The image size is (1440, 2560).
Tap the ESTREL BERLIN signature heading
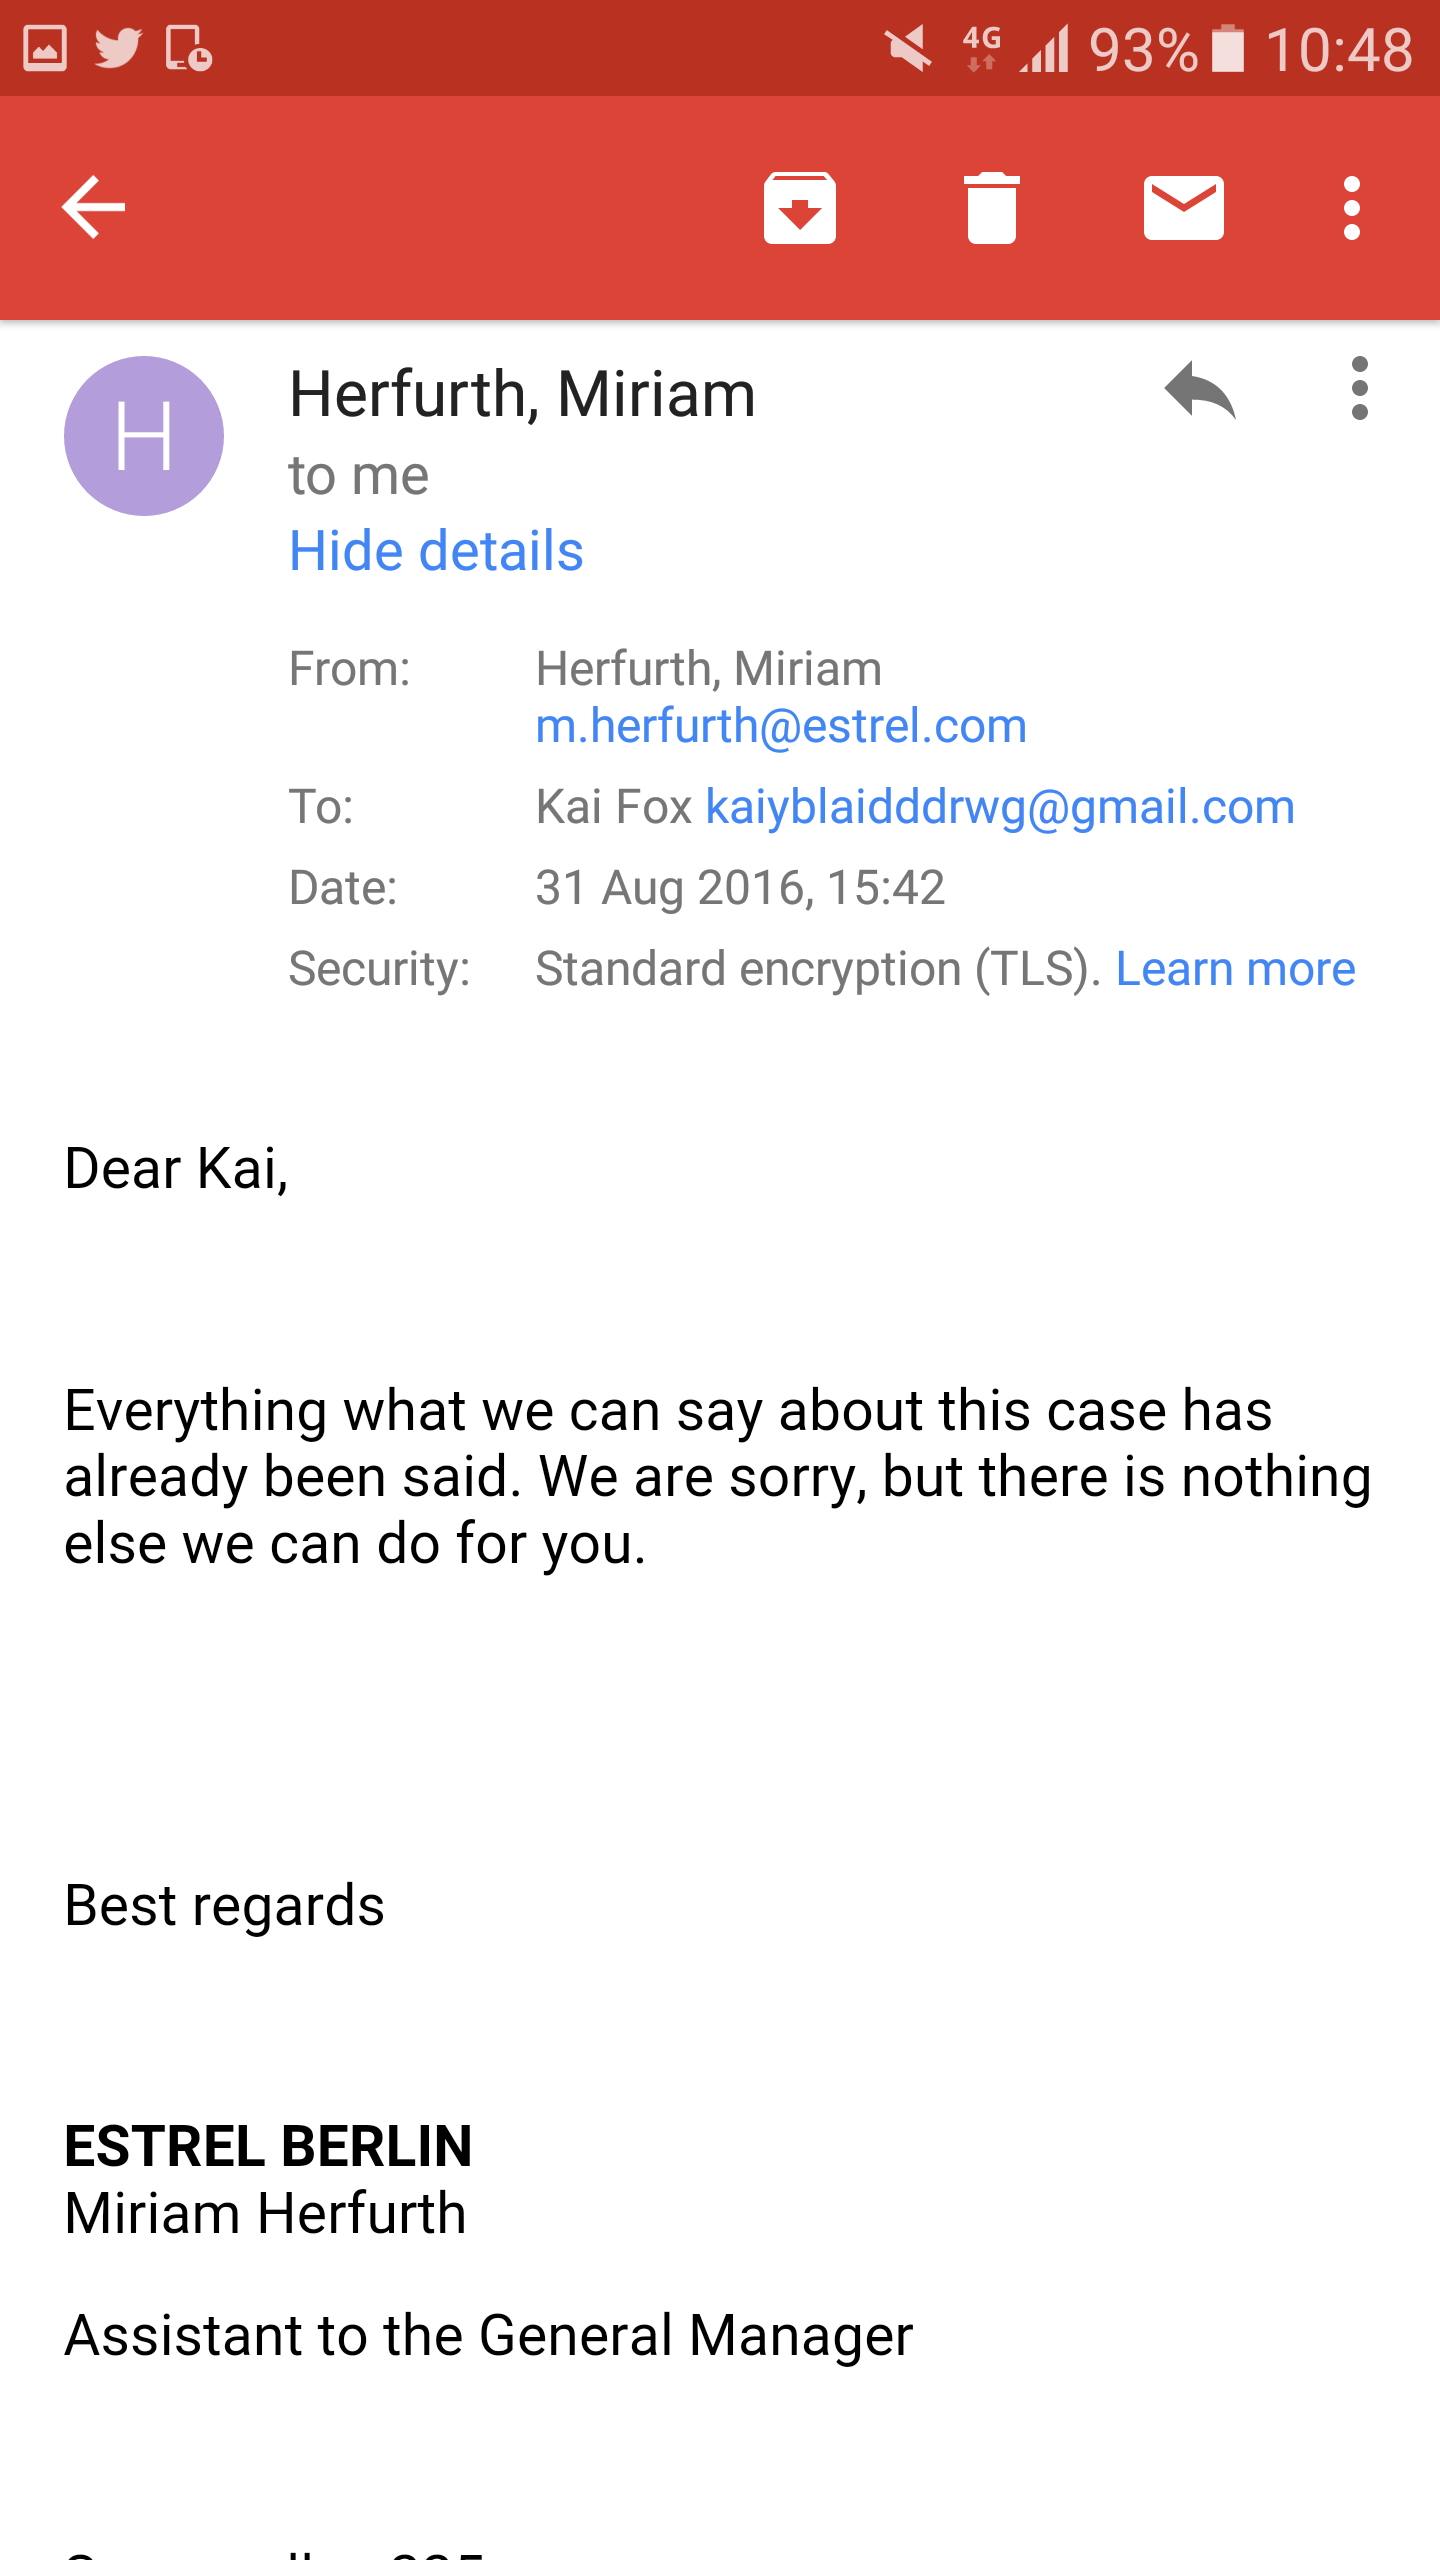pyautogui.click(x=268, y=2147)
